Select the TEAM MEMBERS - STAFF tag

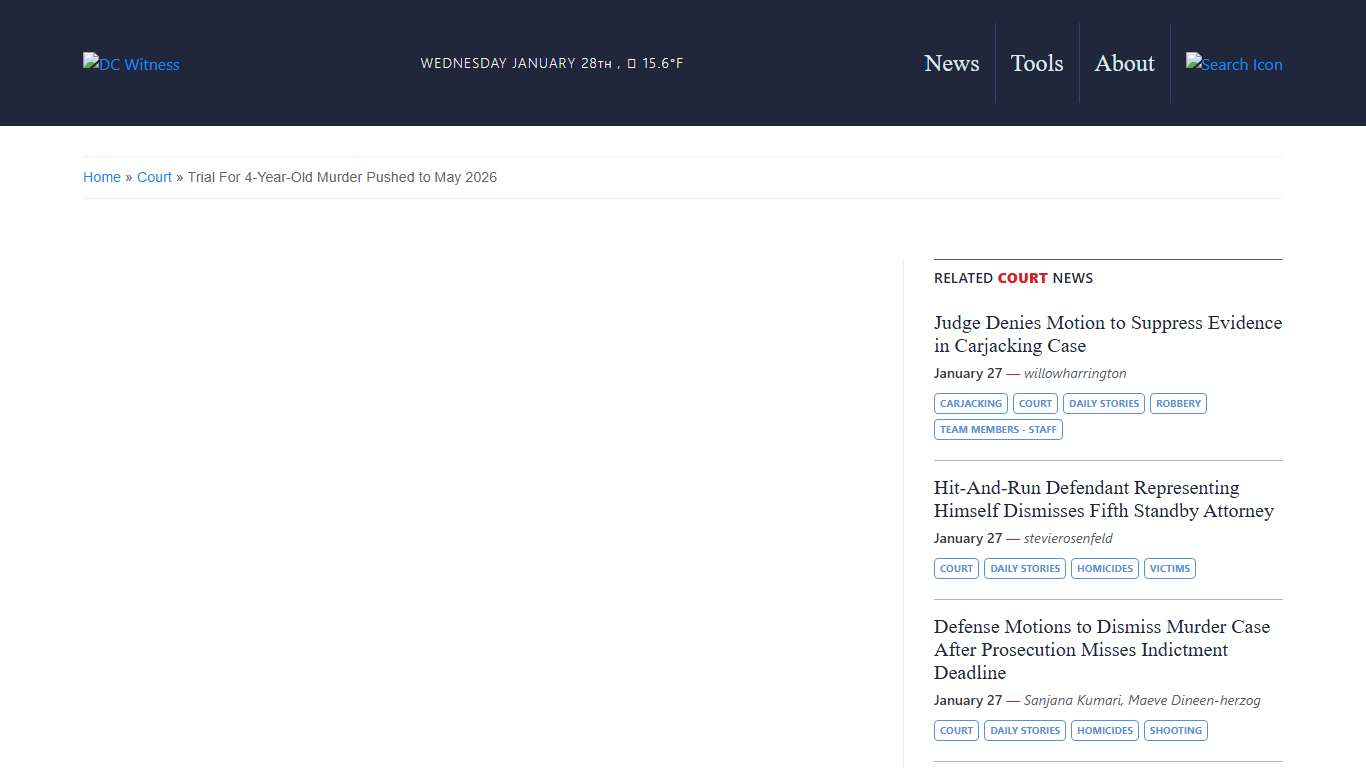click(x=998, y=430)
